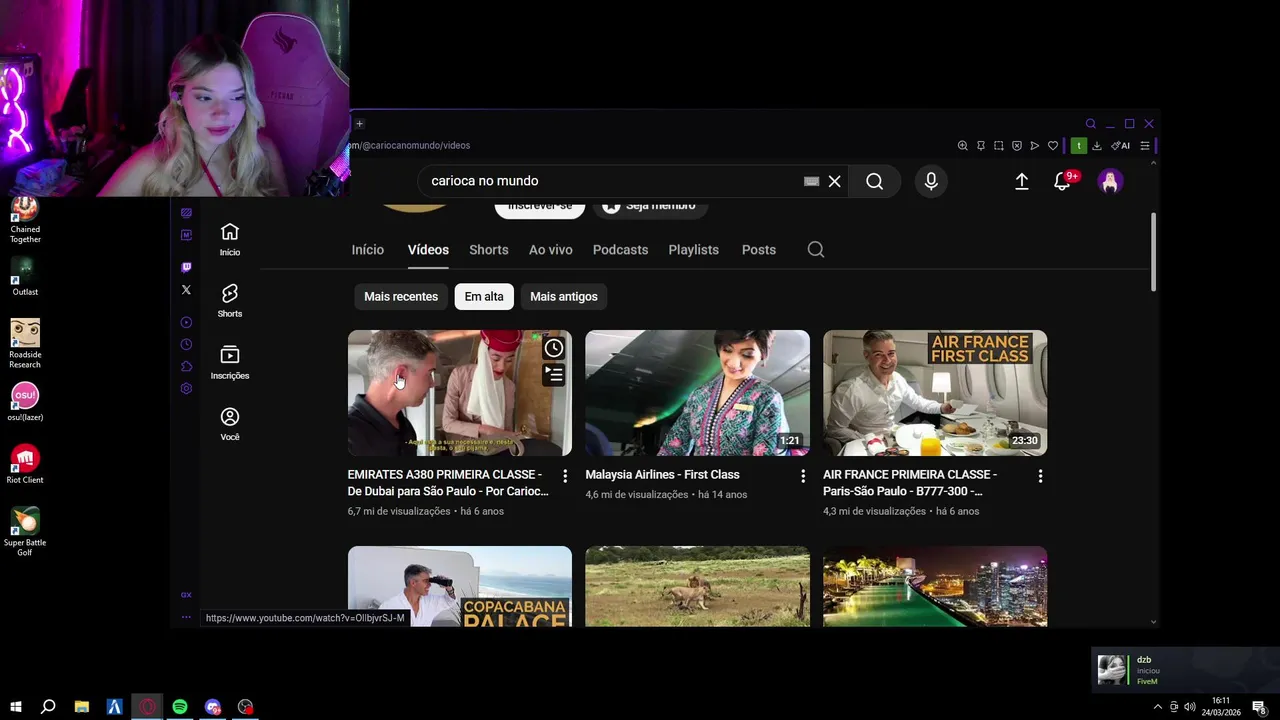The height and width of the screenshot is (720, 1280).
Task: Open settings gear in Opera GX sidebar
Action: (x=186, y=388)
